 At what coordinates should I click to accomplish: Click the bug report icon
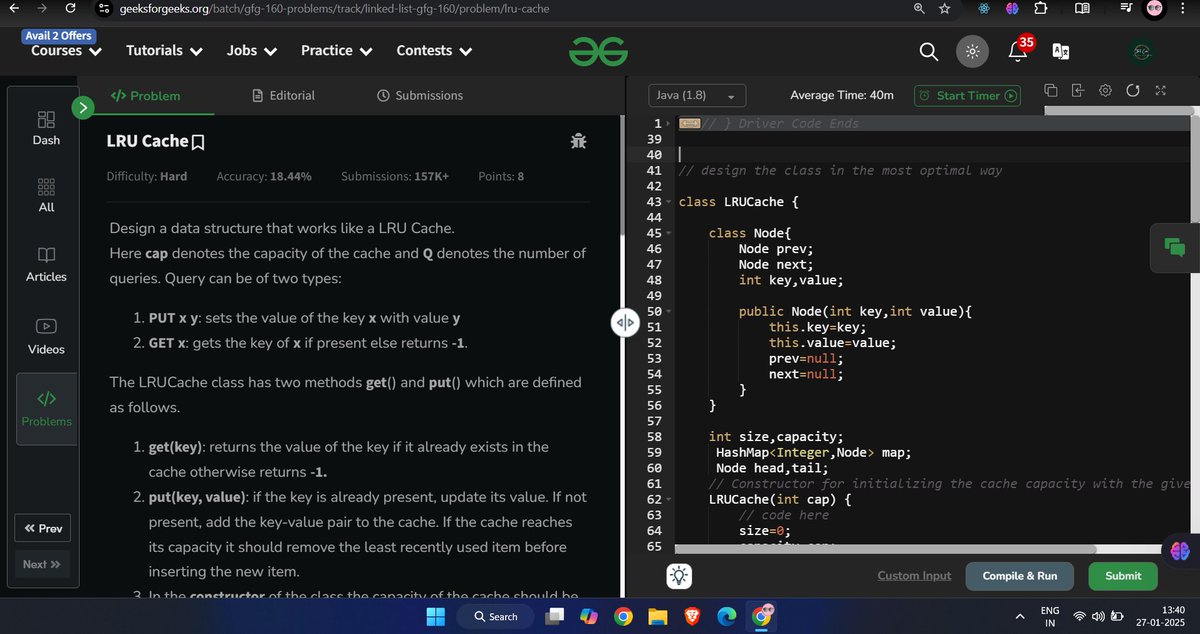pos(578,141)
